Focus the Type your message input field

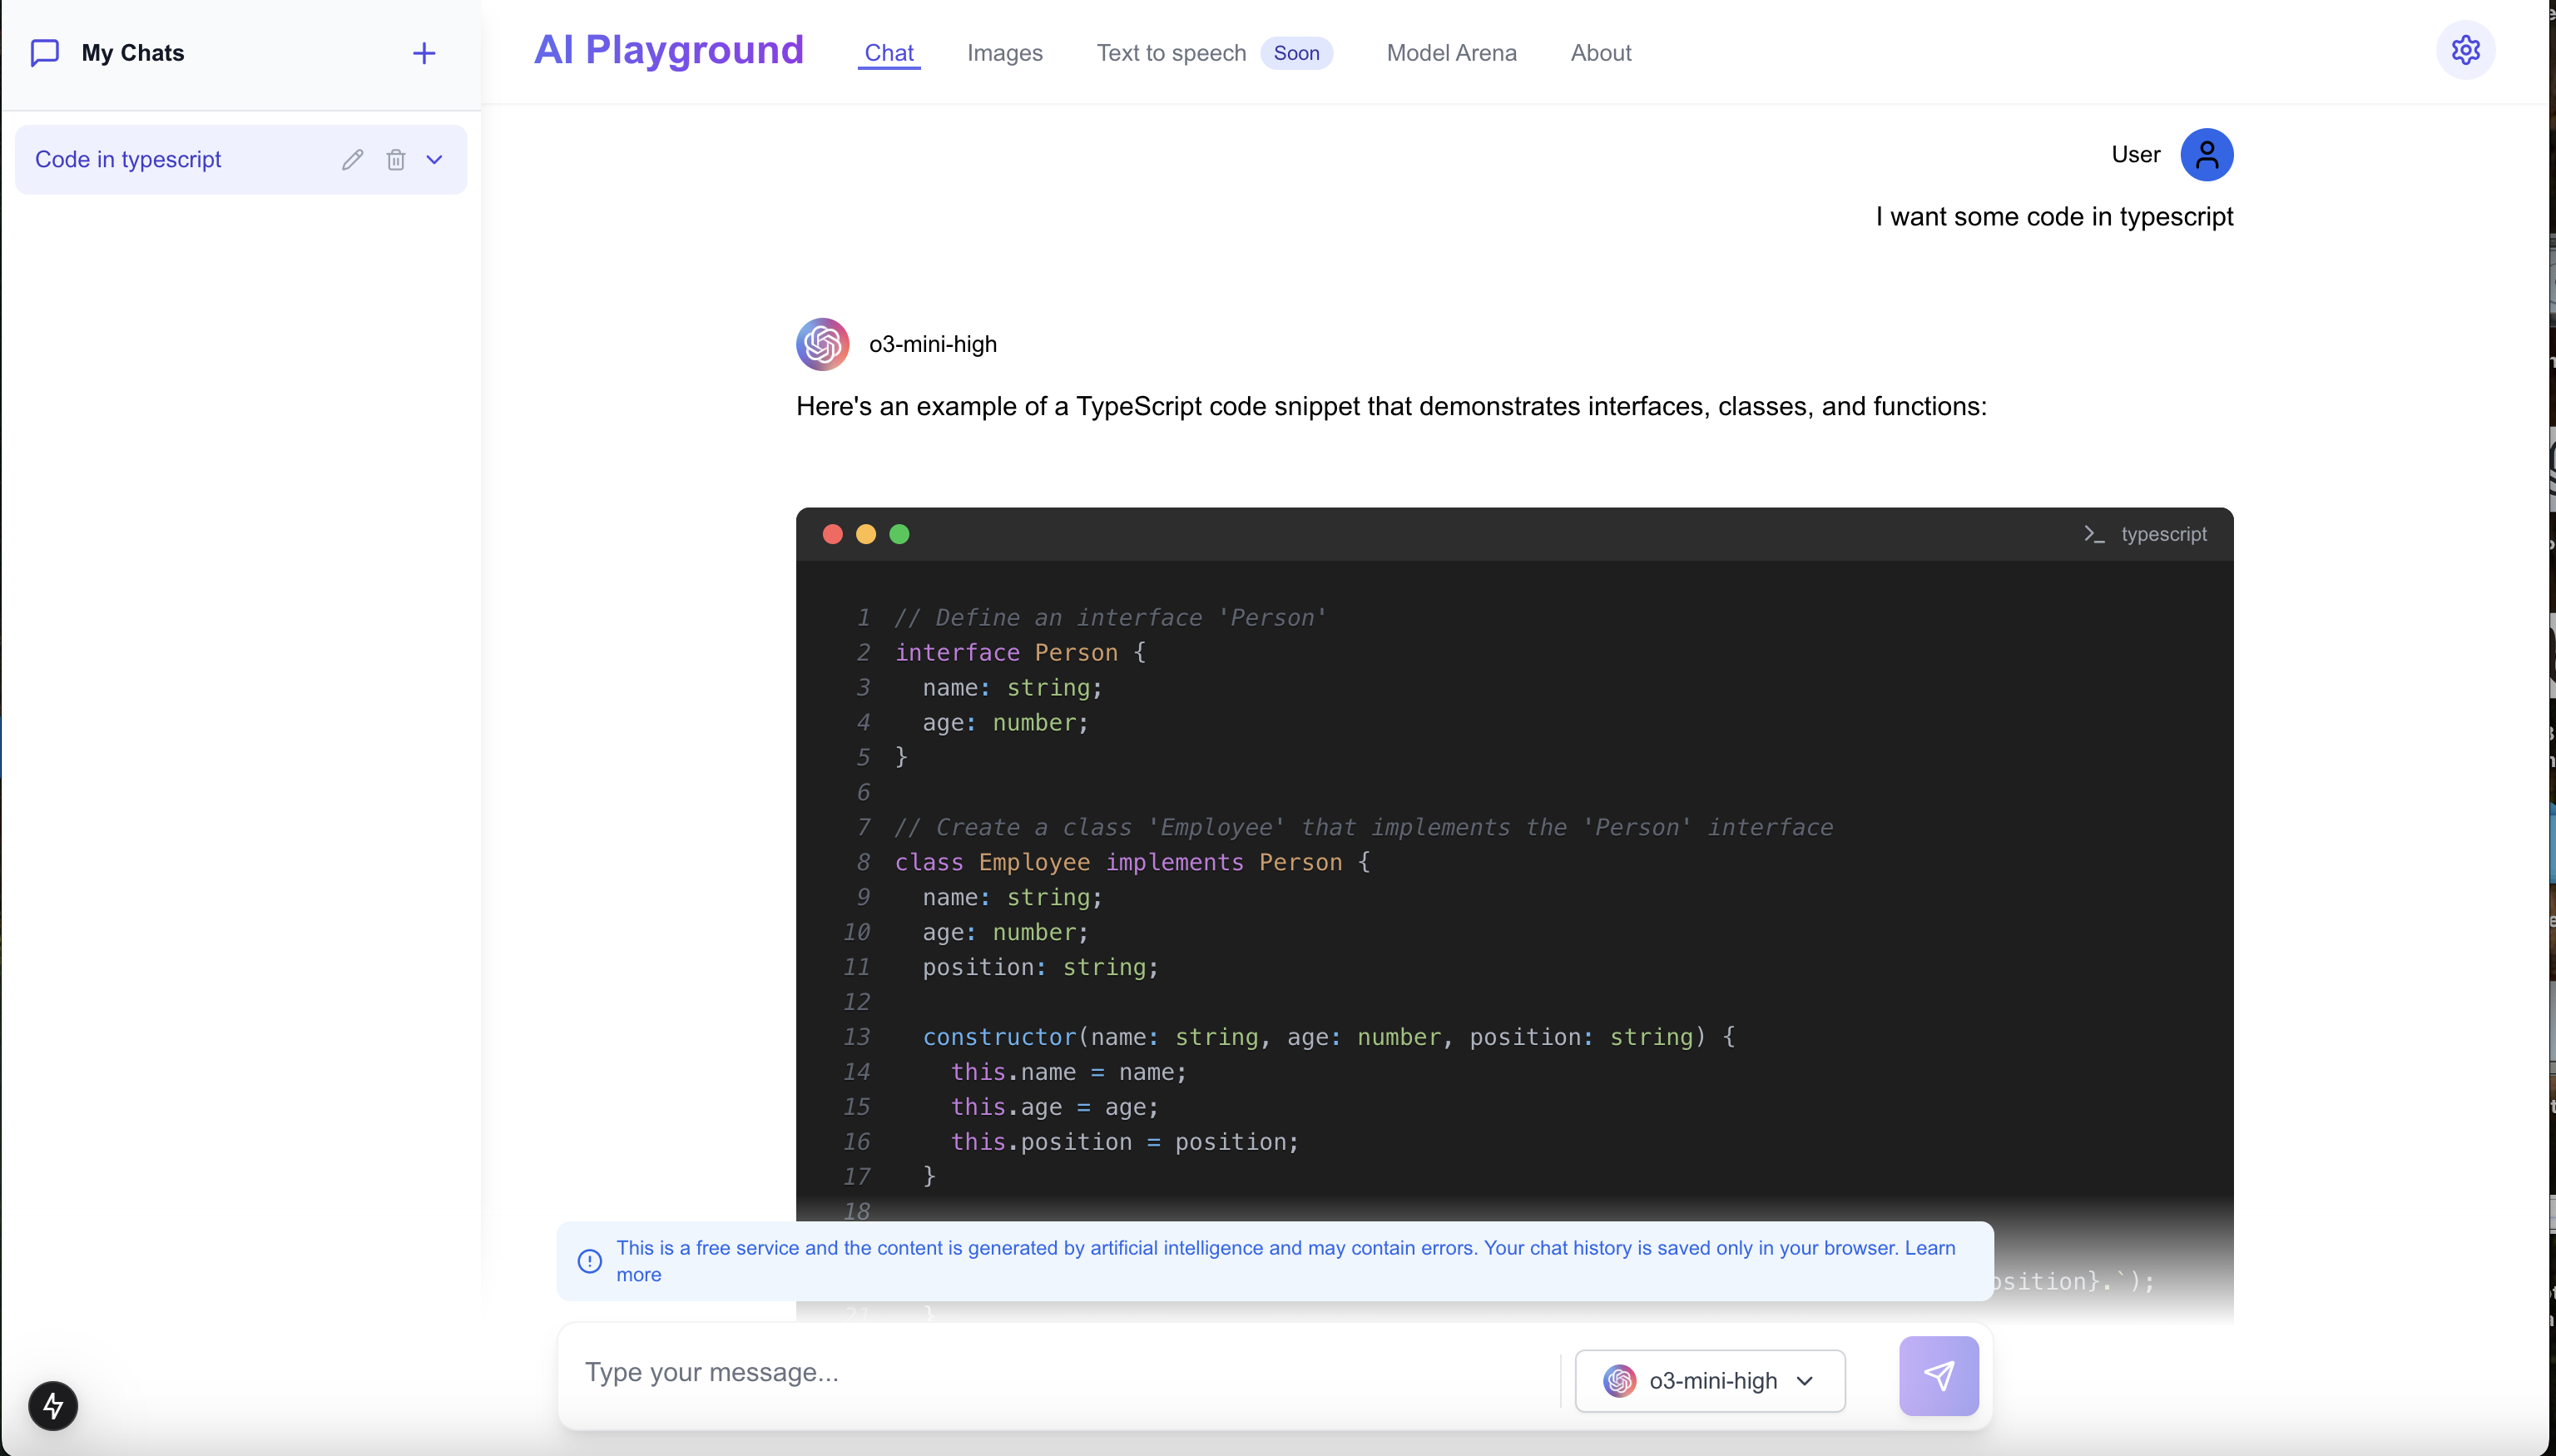coord(1060,1372)
